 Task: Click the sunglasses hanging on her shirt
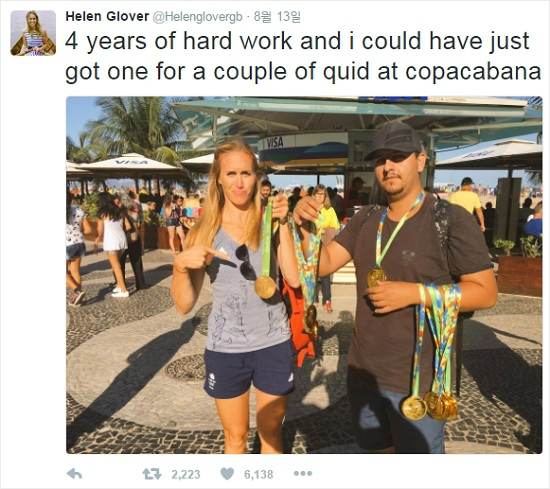246,262
